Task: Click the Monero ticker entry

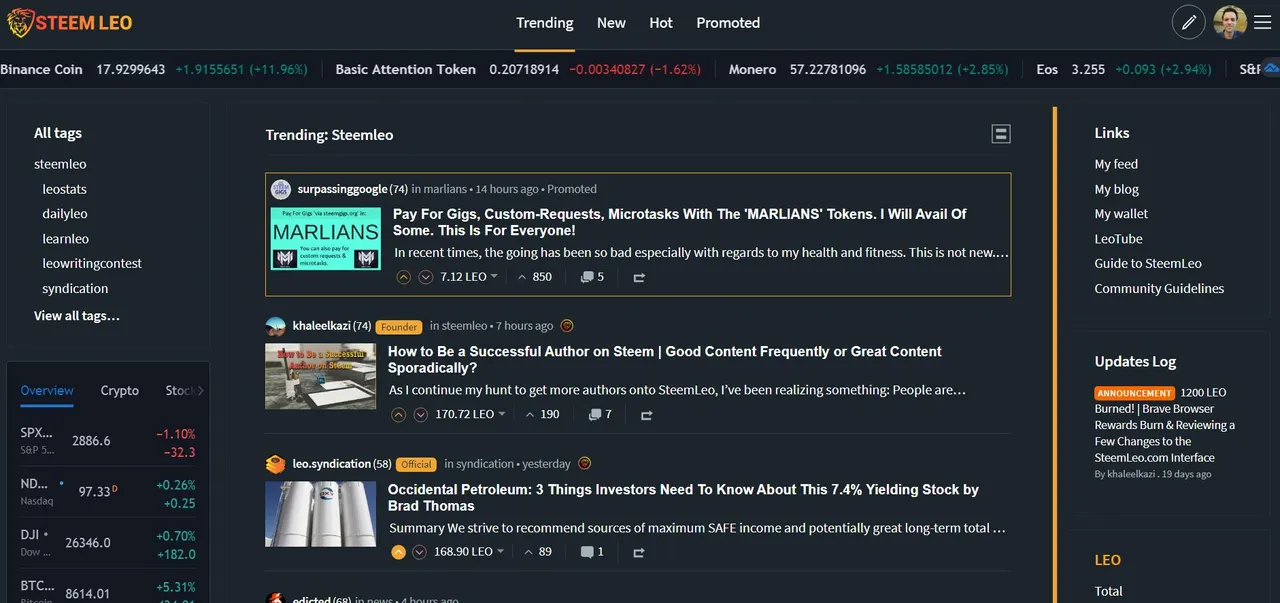Action: pos(868,69)
